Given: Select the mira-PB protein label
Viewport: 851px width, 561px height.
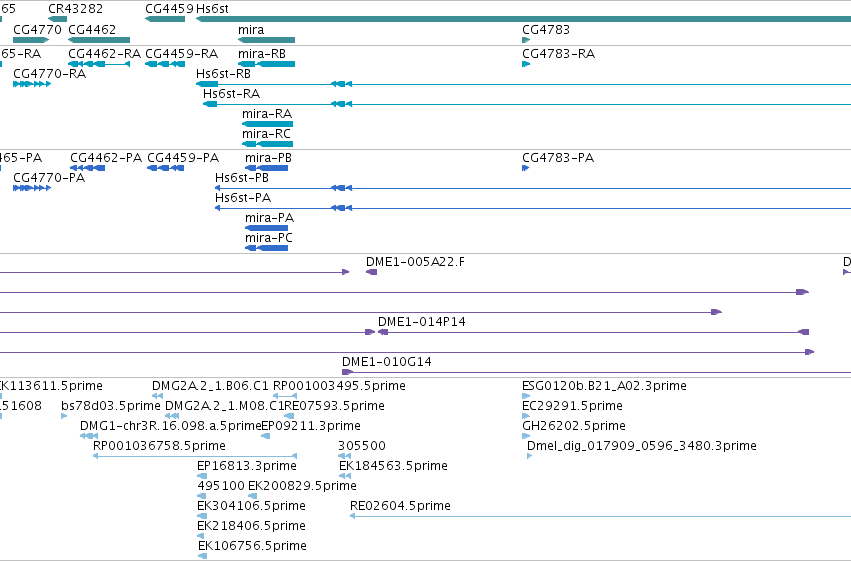Looking at the screenshot, I should [269, 158].
